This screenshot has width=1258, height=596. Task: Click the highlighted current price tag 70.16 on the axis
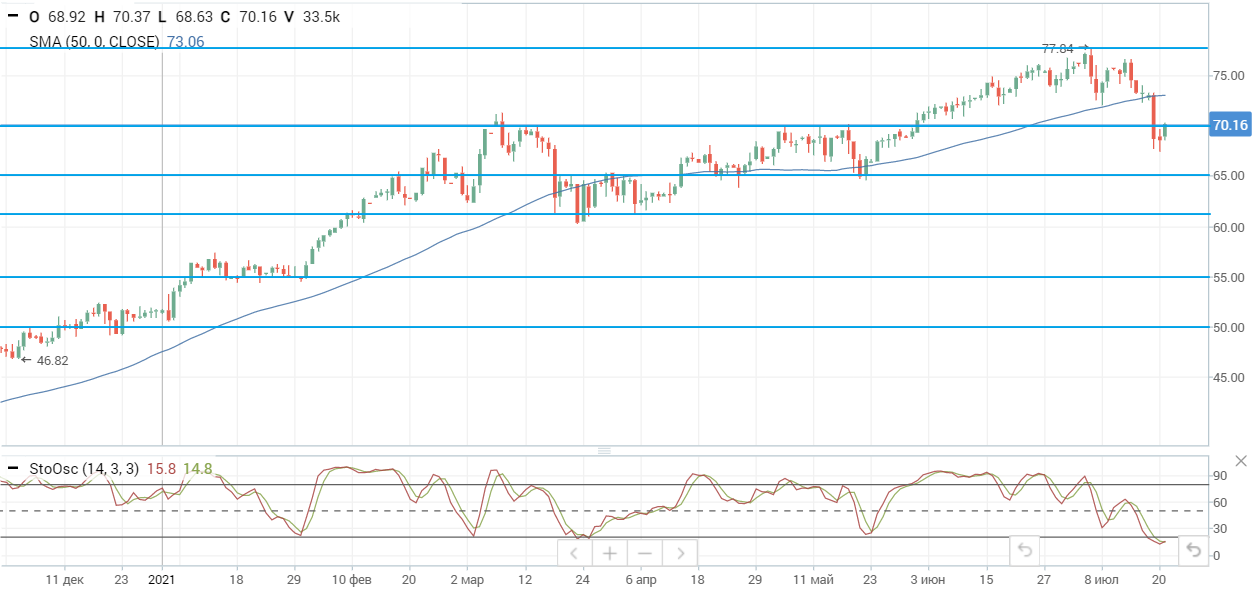(1229, 125)
